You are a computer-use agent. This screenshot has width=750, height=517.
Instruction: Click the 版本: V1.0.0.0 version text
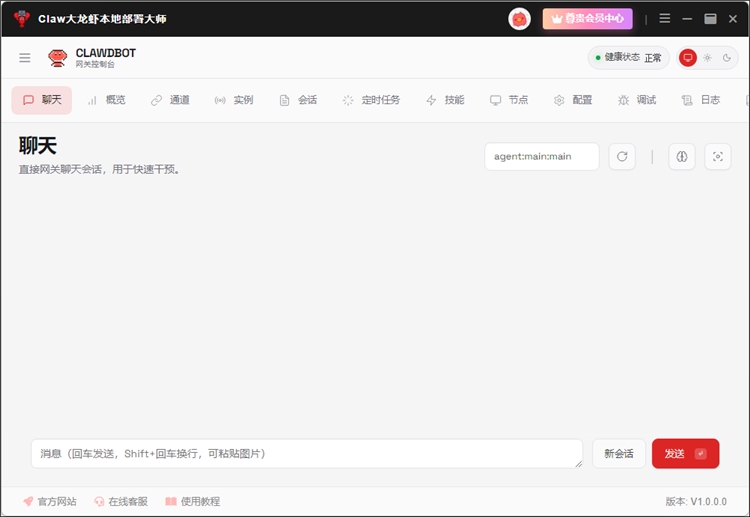pyautogui.click(x=696, y=501)
